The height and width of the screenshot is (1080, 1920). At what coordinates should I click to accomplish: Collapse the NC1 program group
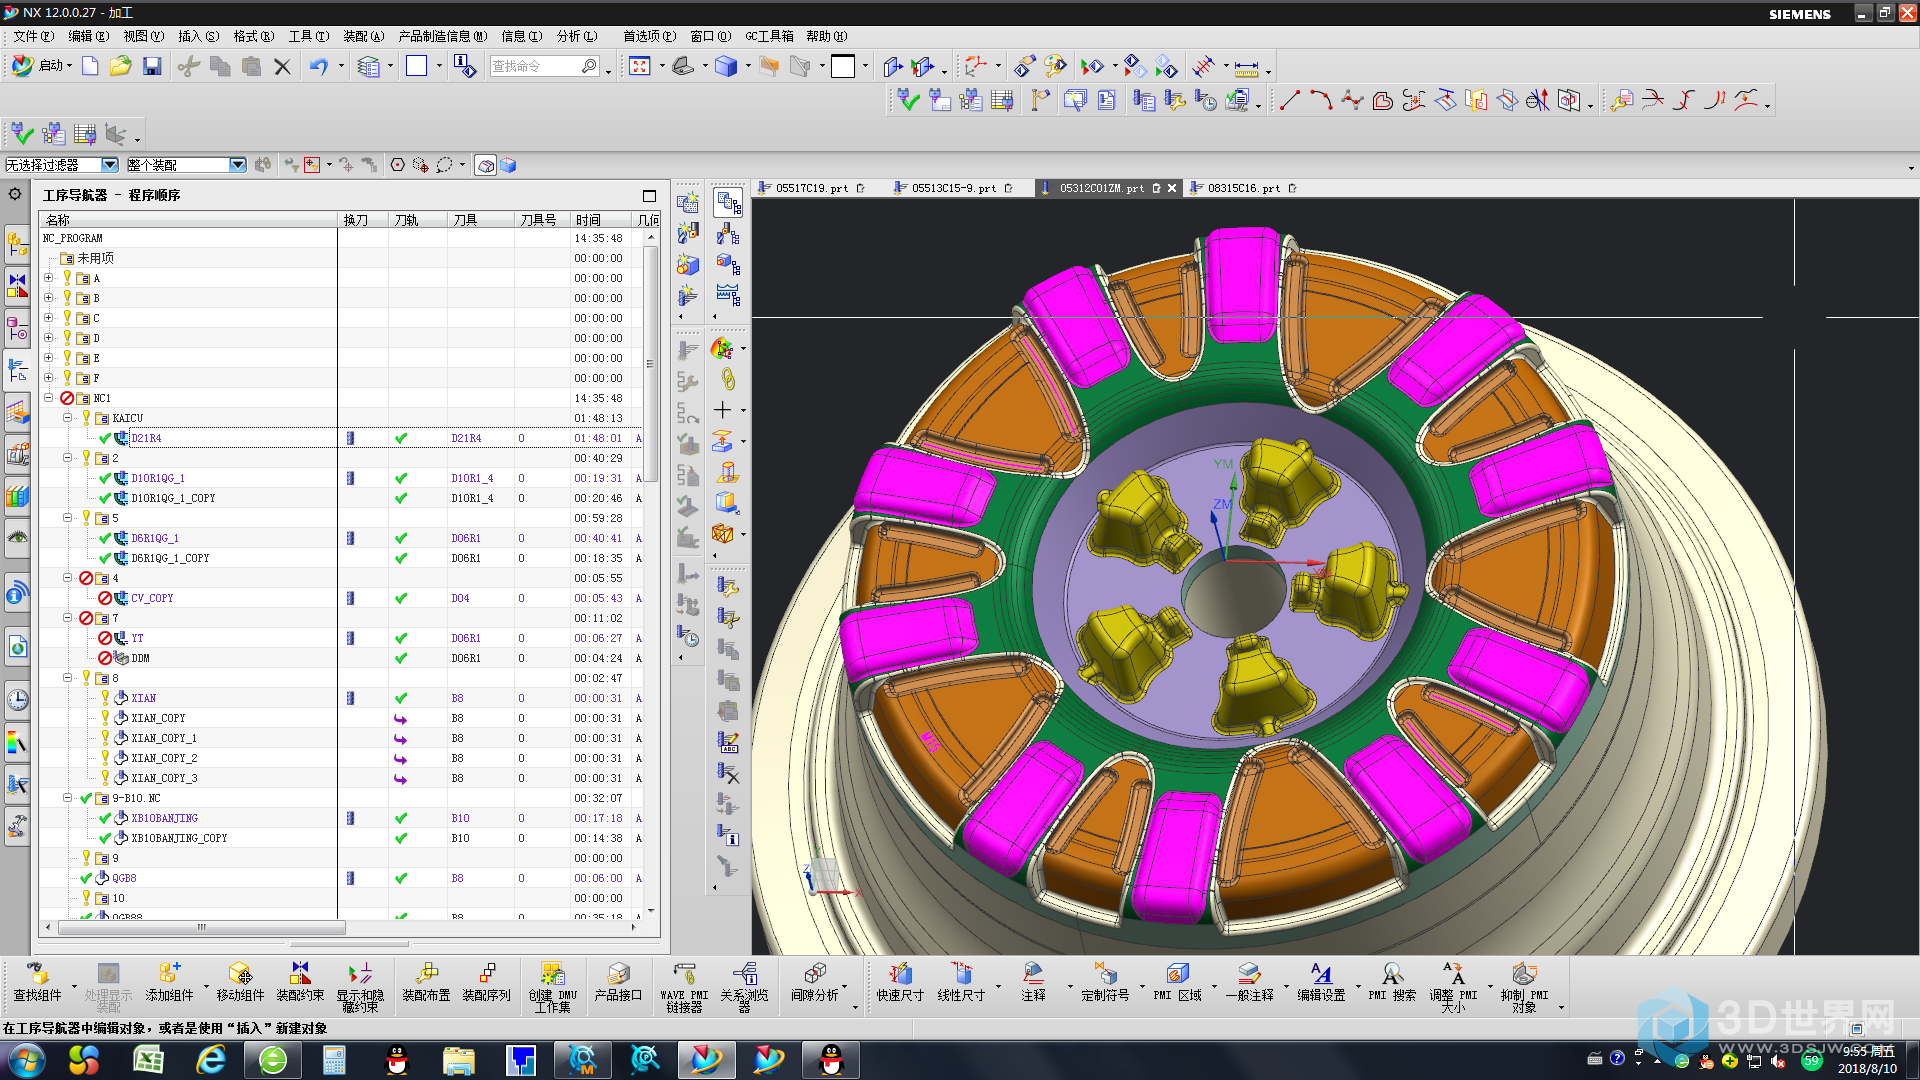[48, 398]
